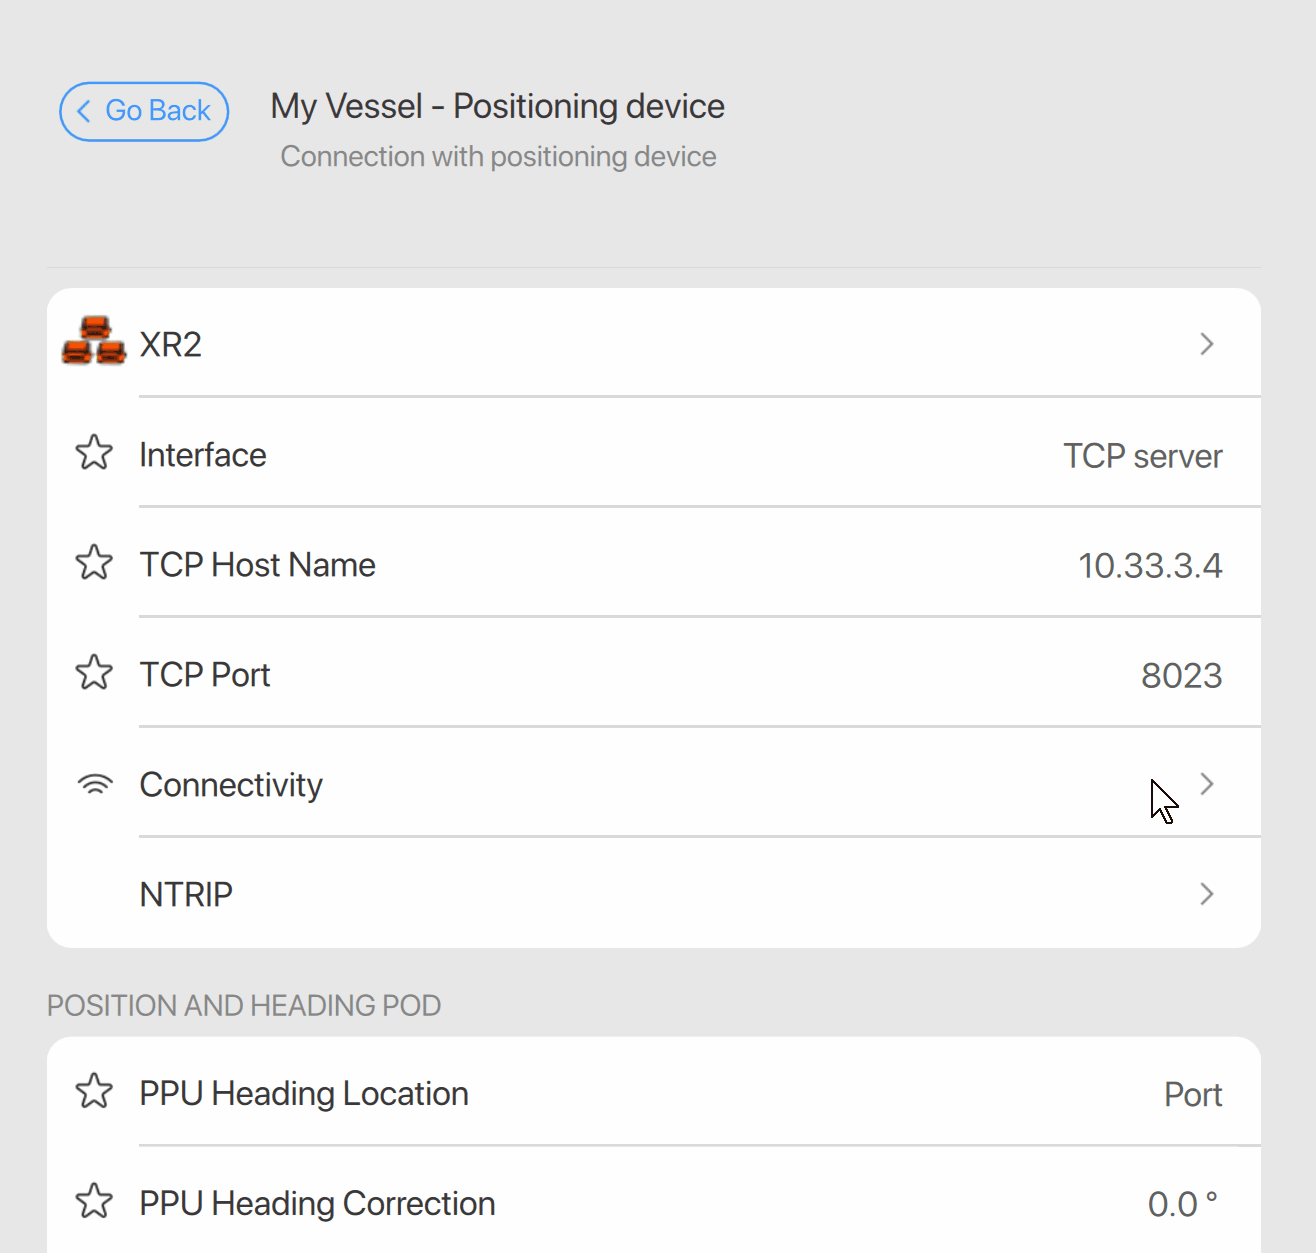The width and height of the screenshot is (1316, 1253).
Task: Click the My Vessel - Positioning device title
Action: [498, 106]
